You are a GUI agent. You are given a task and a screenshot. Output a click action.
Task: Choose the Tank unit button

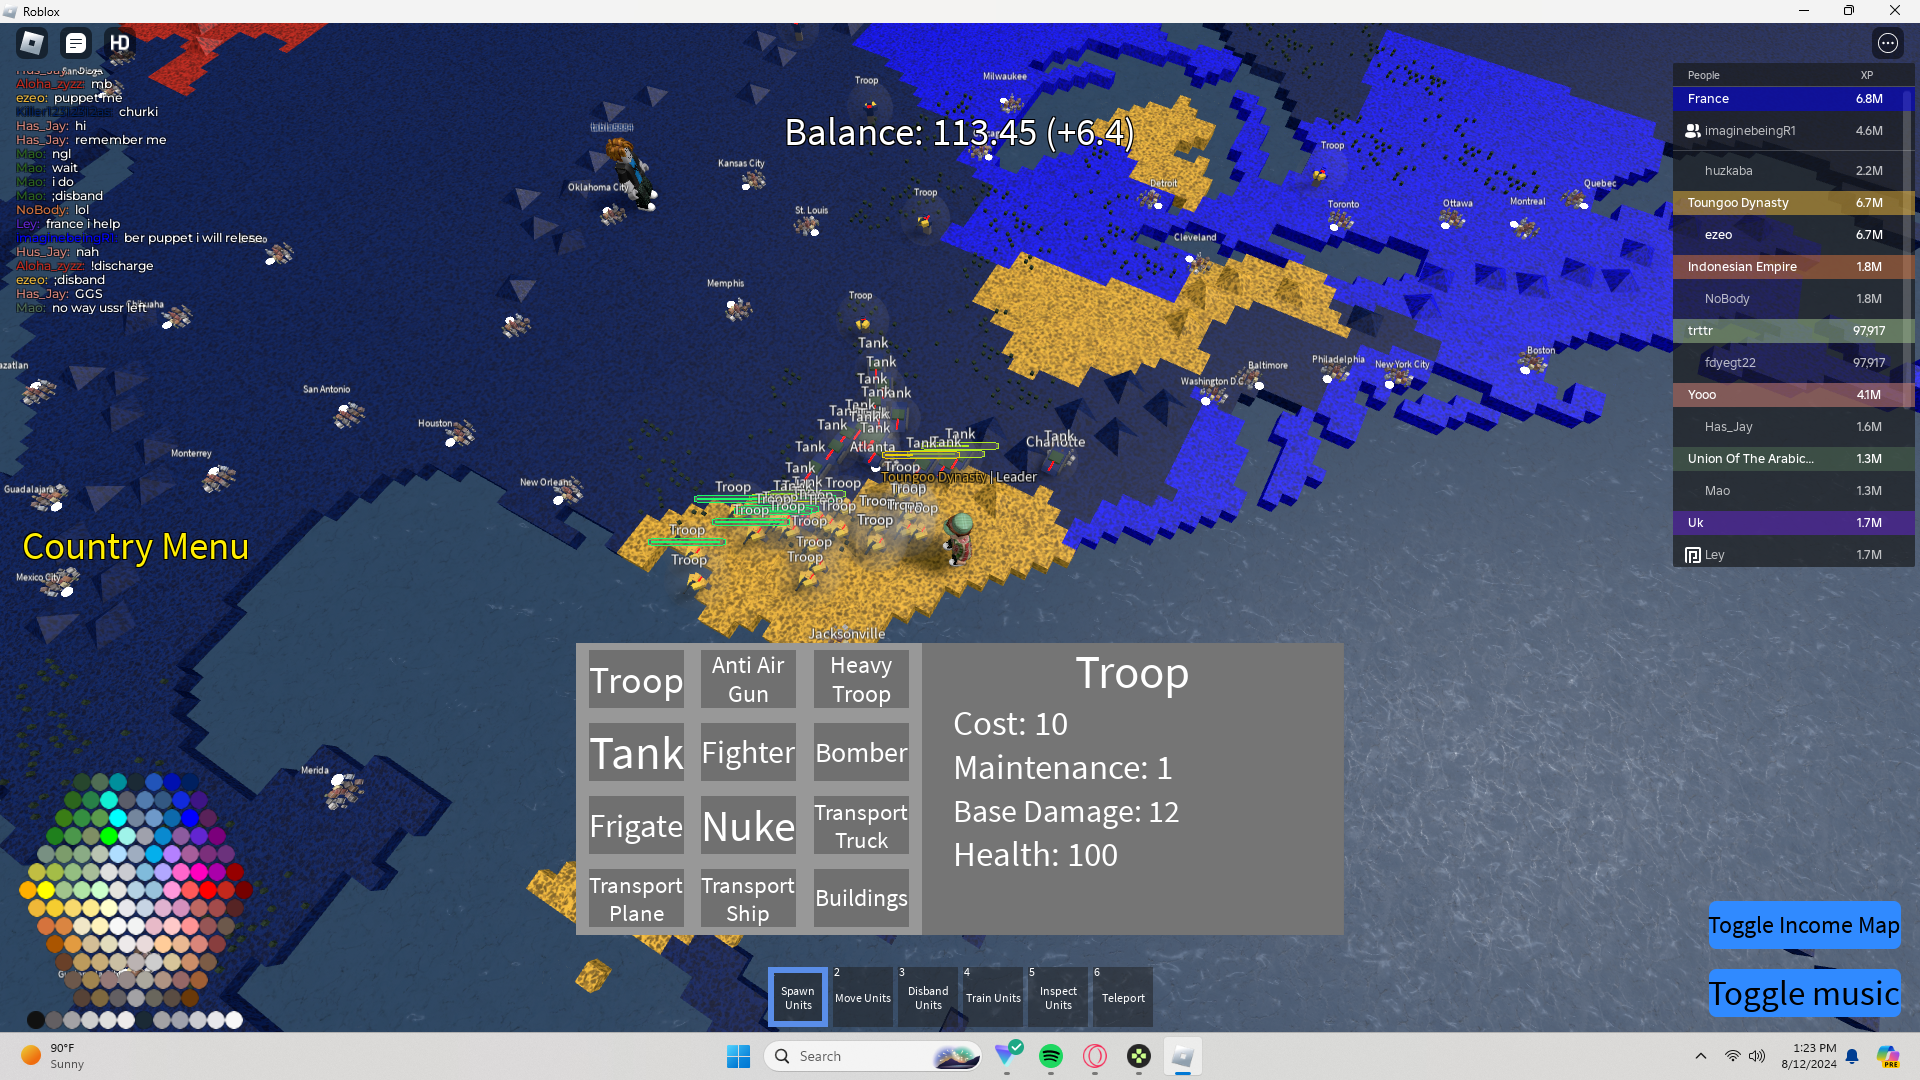(636, 753)
